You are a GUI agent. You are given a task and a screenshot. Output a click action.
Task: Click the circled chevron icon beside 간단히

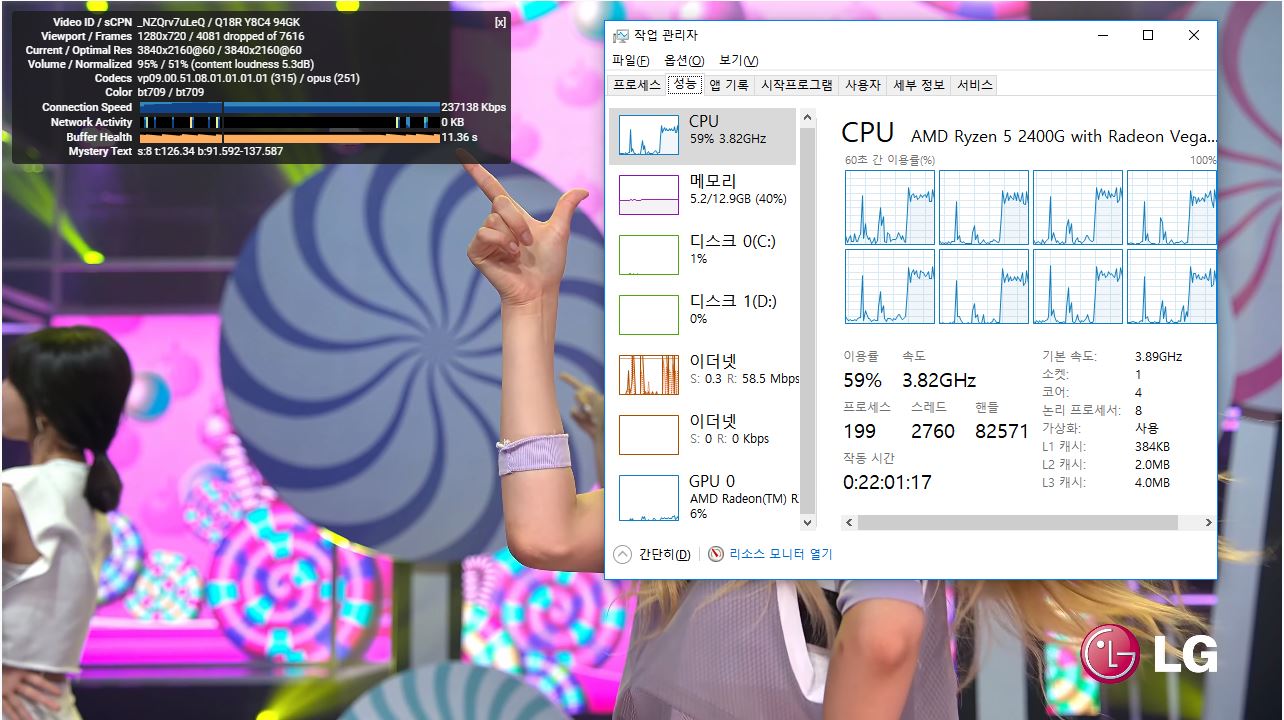tap(622, 554)
